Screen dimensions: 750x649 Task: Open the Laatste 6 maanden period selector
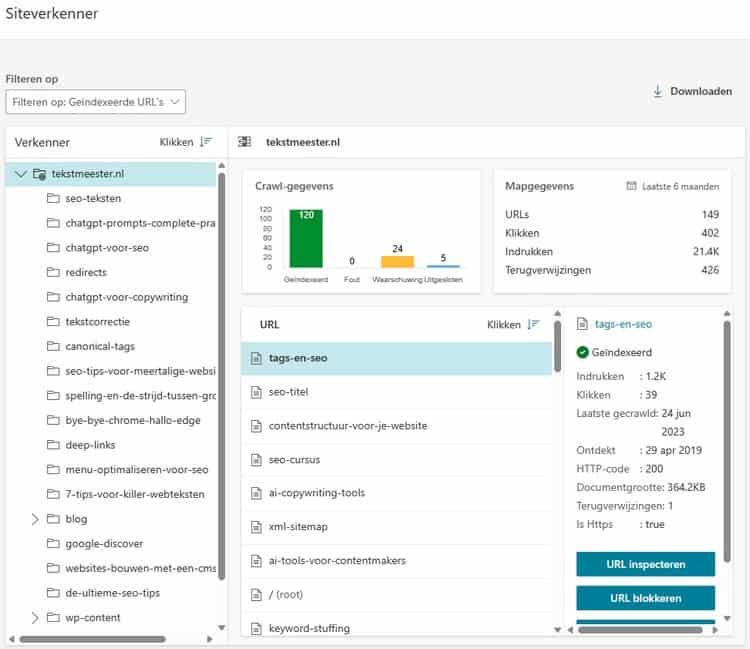click(673, 186)
